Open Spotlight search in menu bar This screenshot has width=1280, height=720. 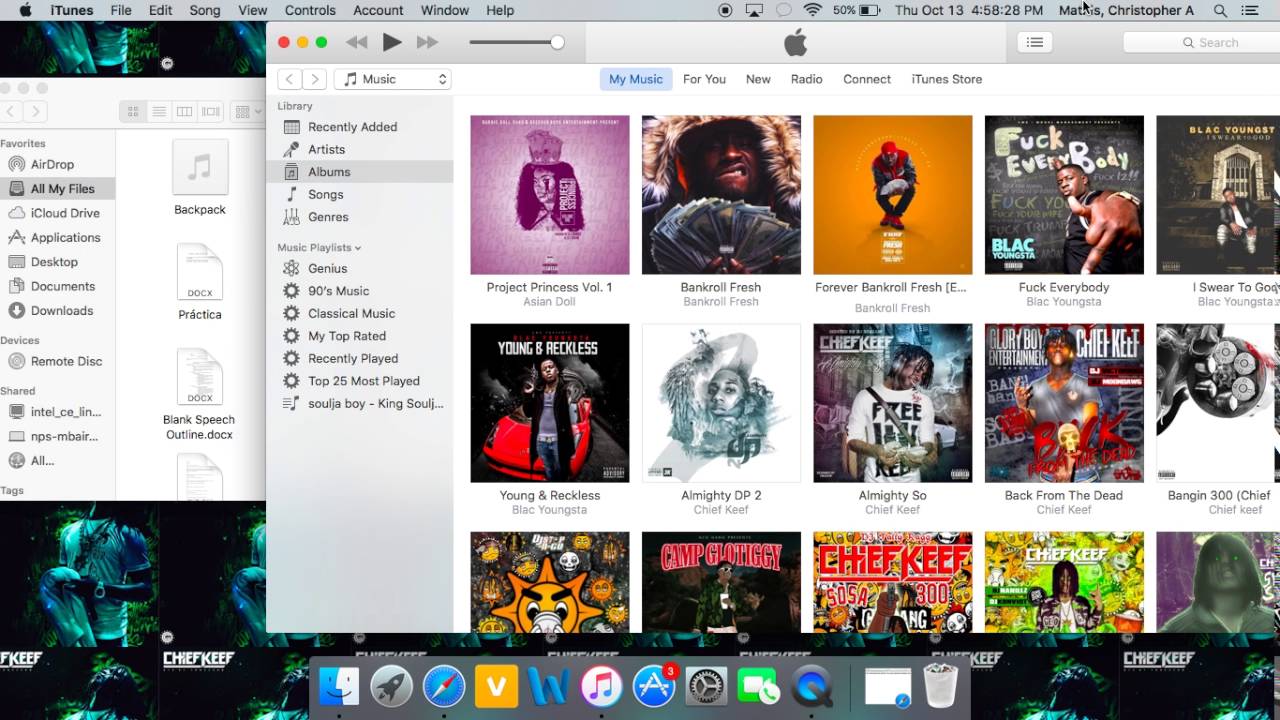(x=1220, y=10)
